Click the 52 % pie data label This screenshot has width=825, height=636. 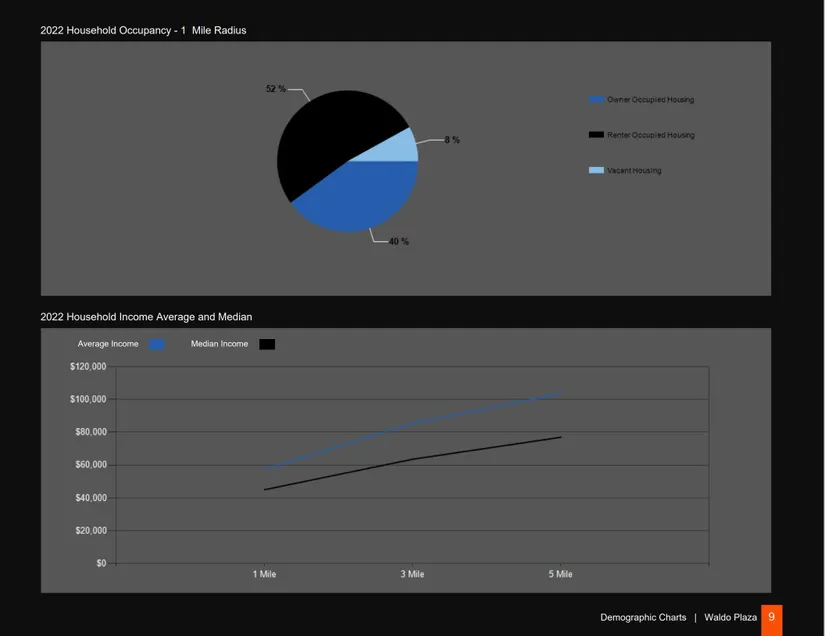275,89
